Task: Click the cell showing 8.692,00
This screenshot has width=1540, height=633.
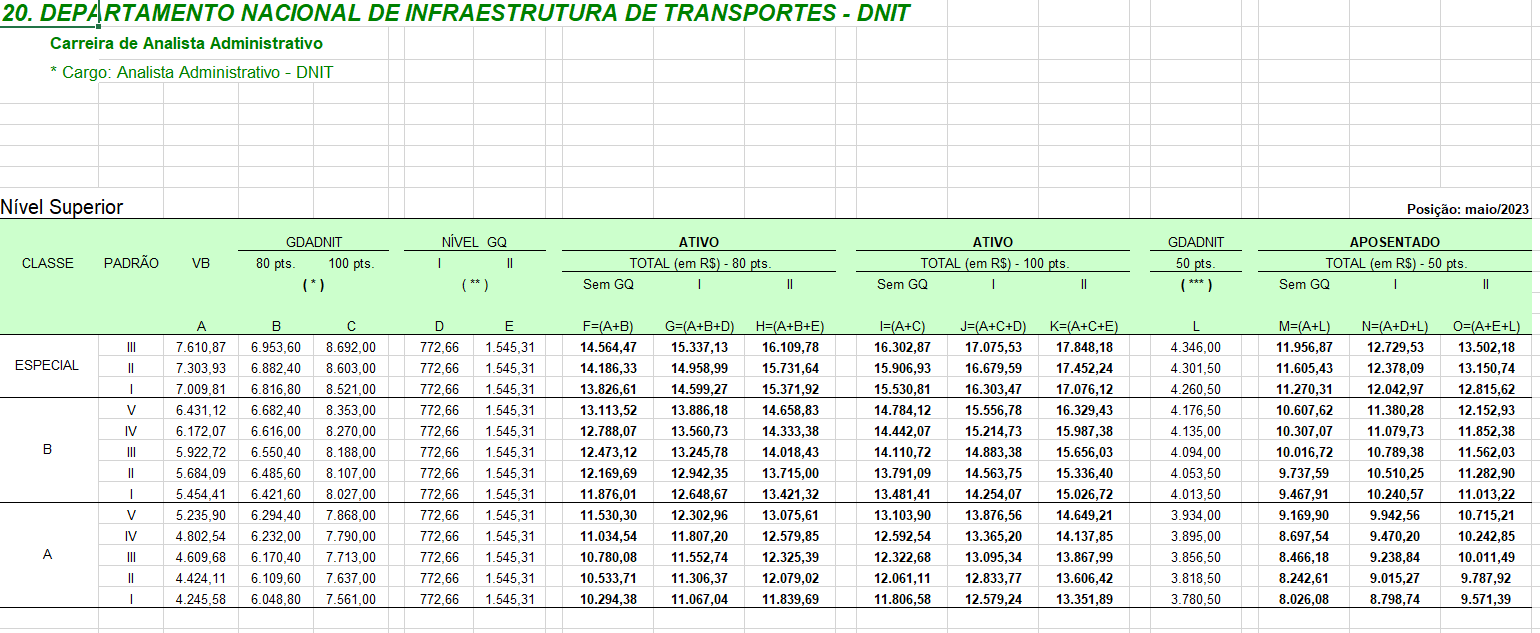Action: tap(351, 347)
